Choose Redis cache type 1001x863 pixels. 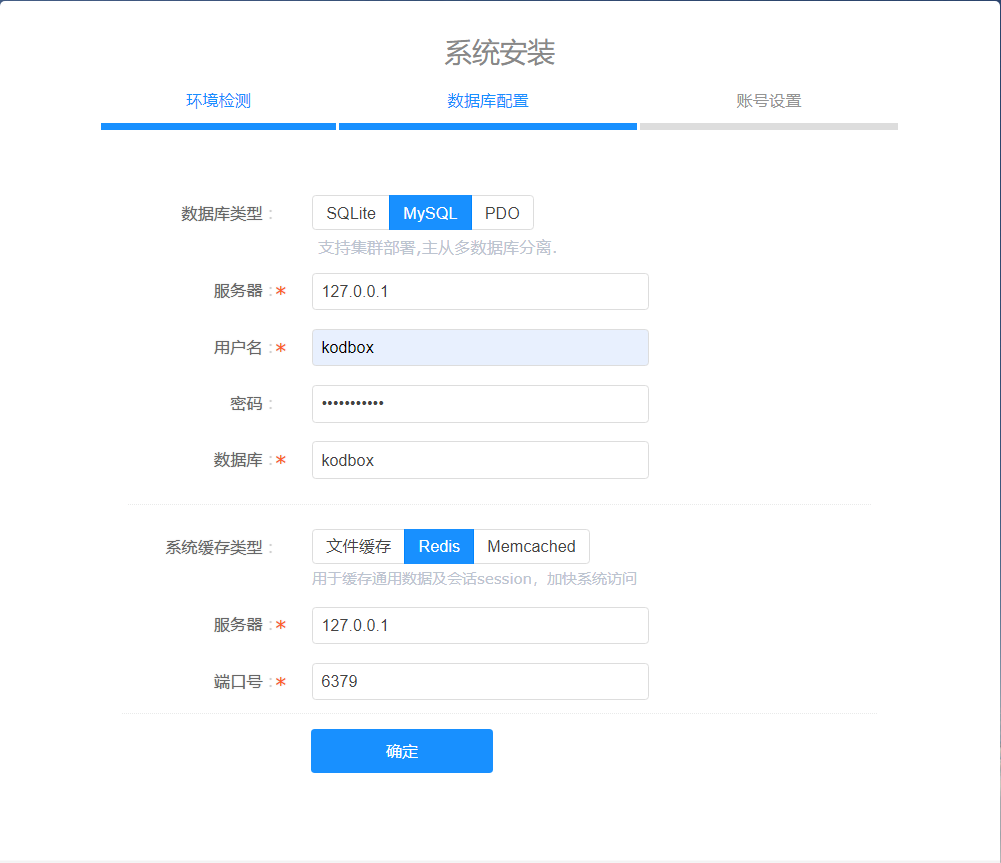(439, 546)
